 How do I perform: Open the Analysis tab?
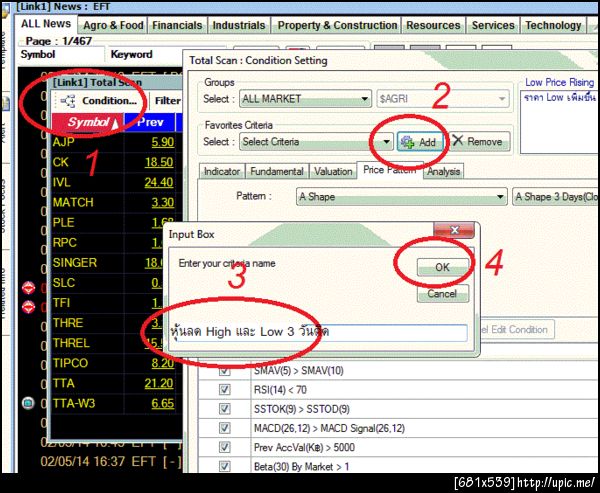pyautogui.click(x=443, y=171)
